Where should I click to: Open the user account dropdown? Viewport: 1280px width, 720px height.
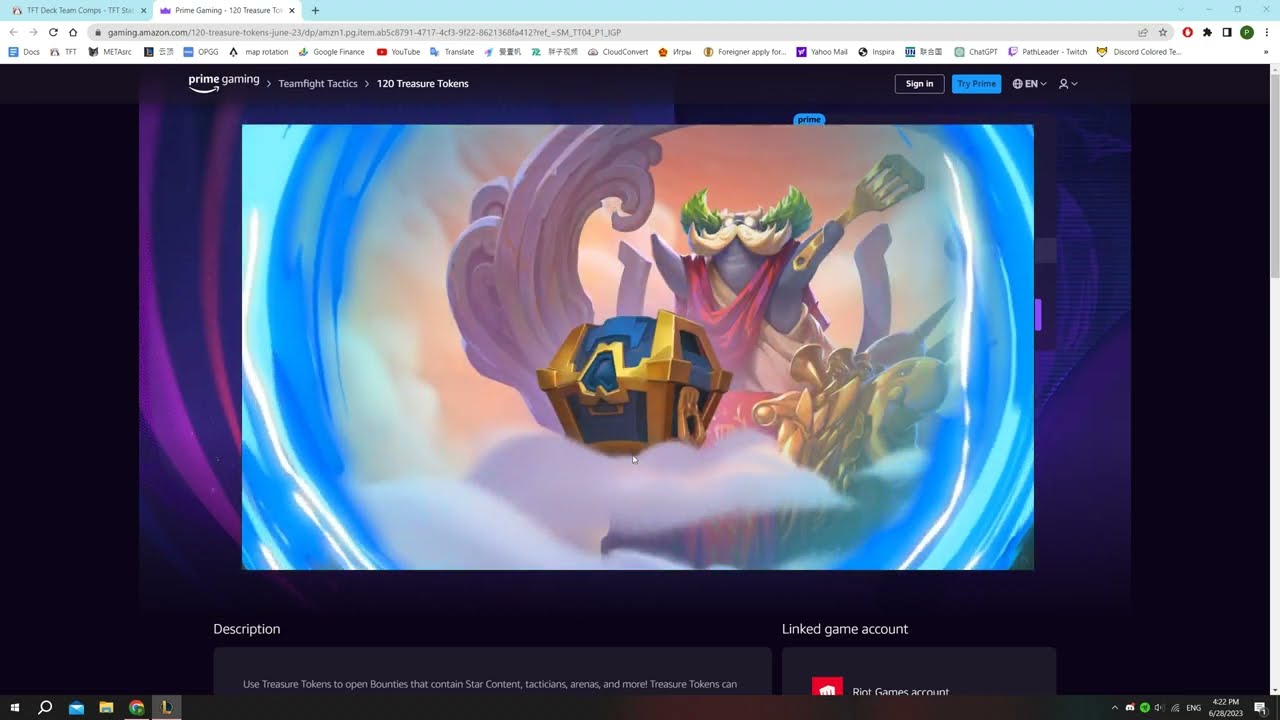pyautogui.click(x=1068, y=84)
